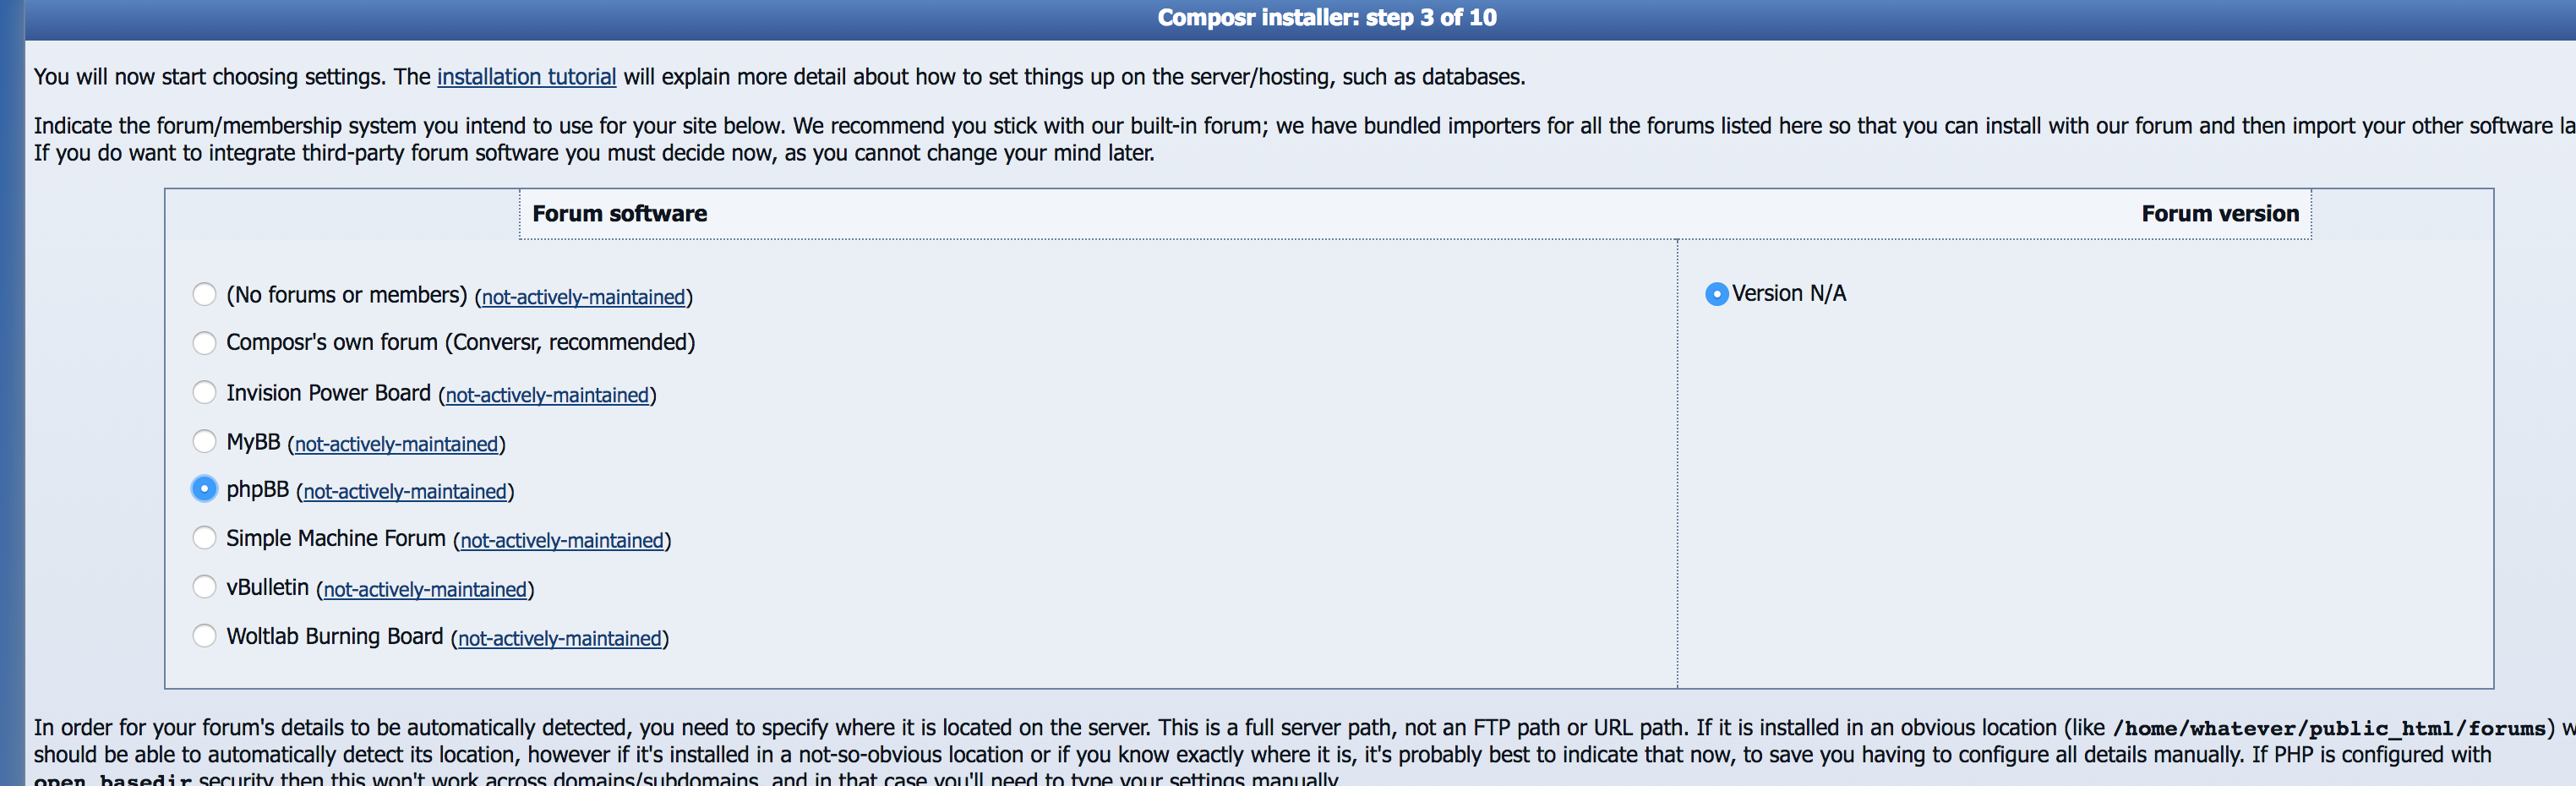Click the "Forum version" column header
Viewport: 2576px width, 786px height.
2219,214
